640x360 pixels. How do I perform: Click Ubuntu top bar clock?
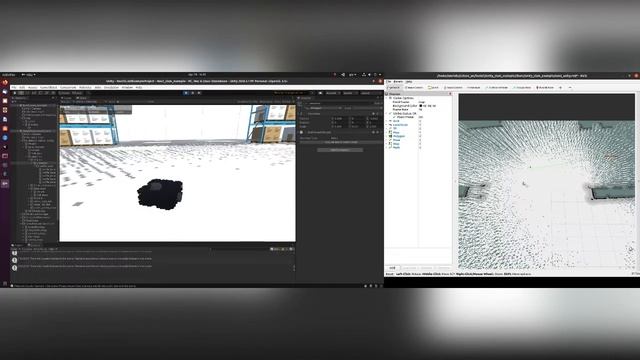197,75
